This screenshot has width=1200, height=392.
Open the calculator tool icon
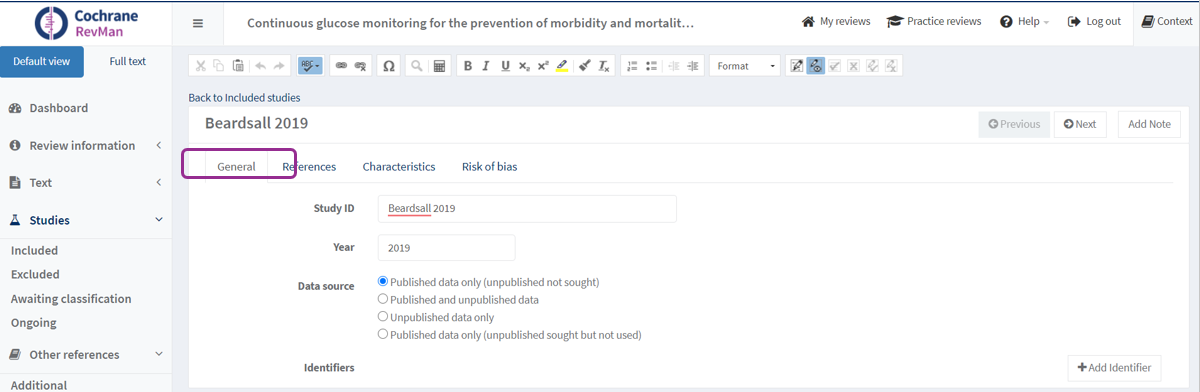(439, 66)
